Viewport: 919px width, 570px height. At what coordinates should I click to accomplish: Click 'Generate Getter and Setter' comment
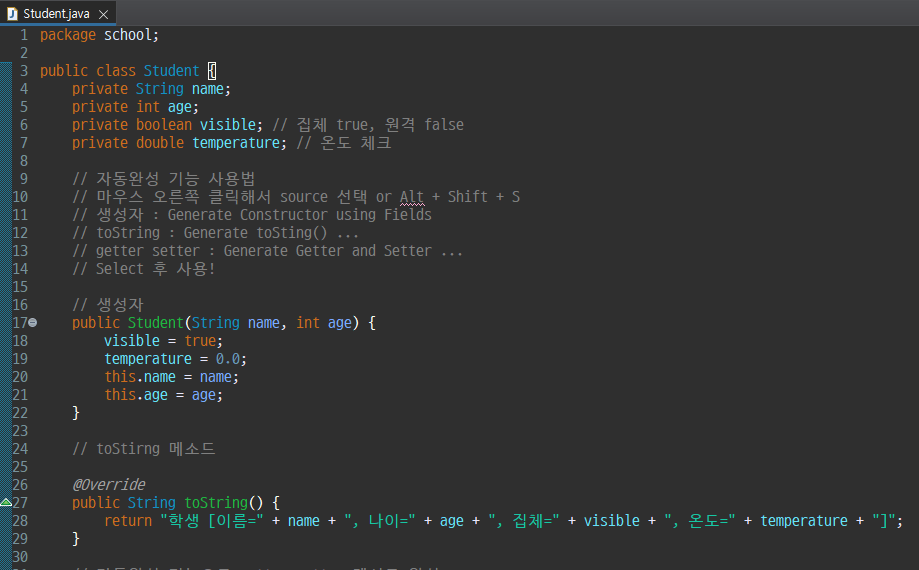coord(328,251)
